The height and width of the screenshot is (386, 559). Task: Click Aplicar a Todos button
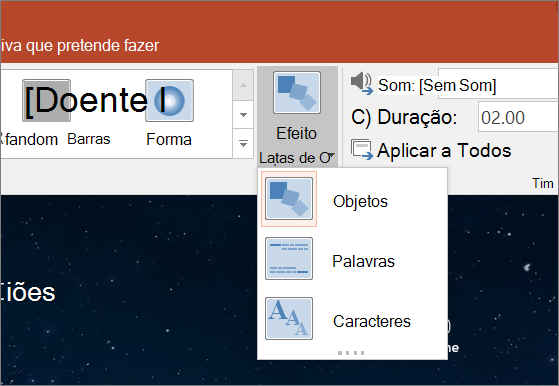click(x=431, y=150)
